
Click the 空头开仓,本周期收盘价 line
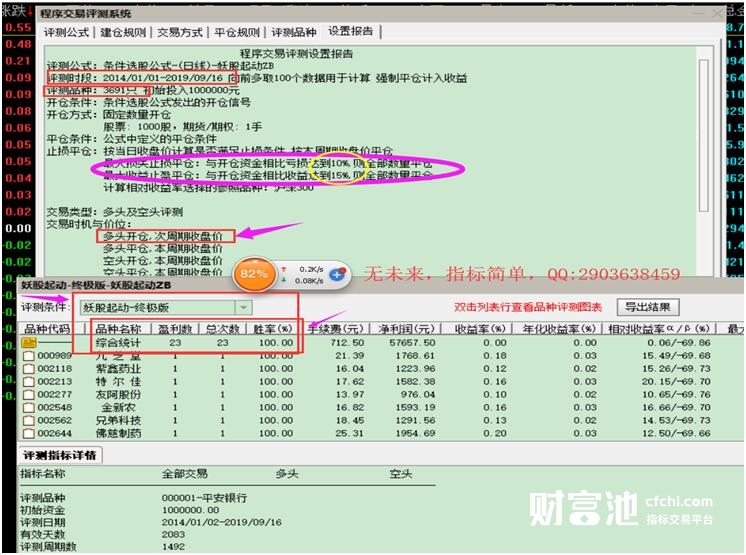(163, 261)
